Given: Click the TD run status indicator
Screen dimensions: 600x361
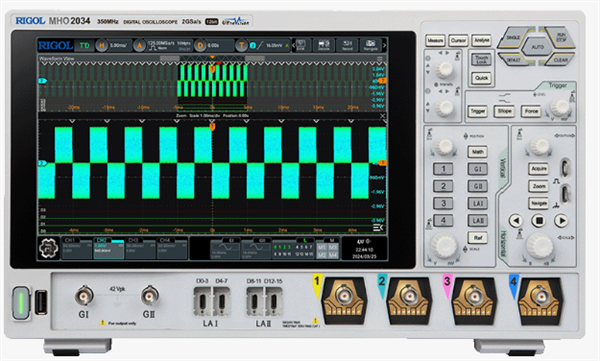Looking at the screenshot, I should point(84,46).
